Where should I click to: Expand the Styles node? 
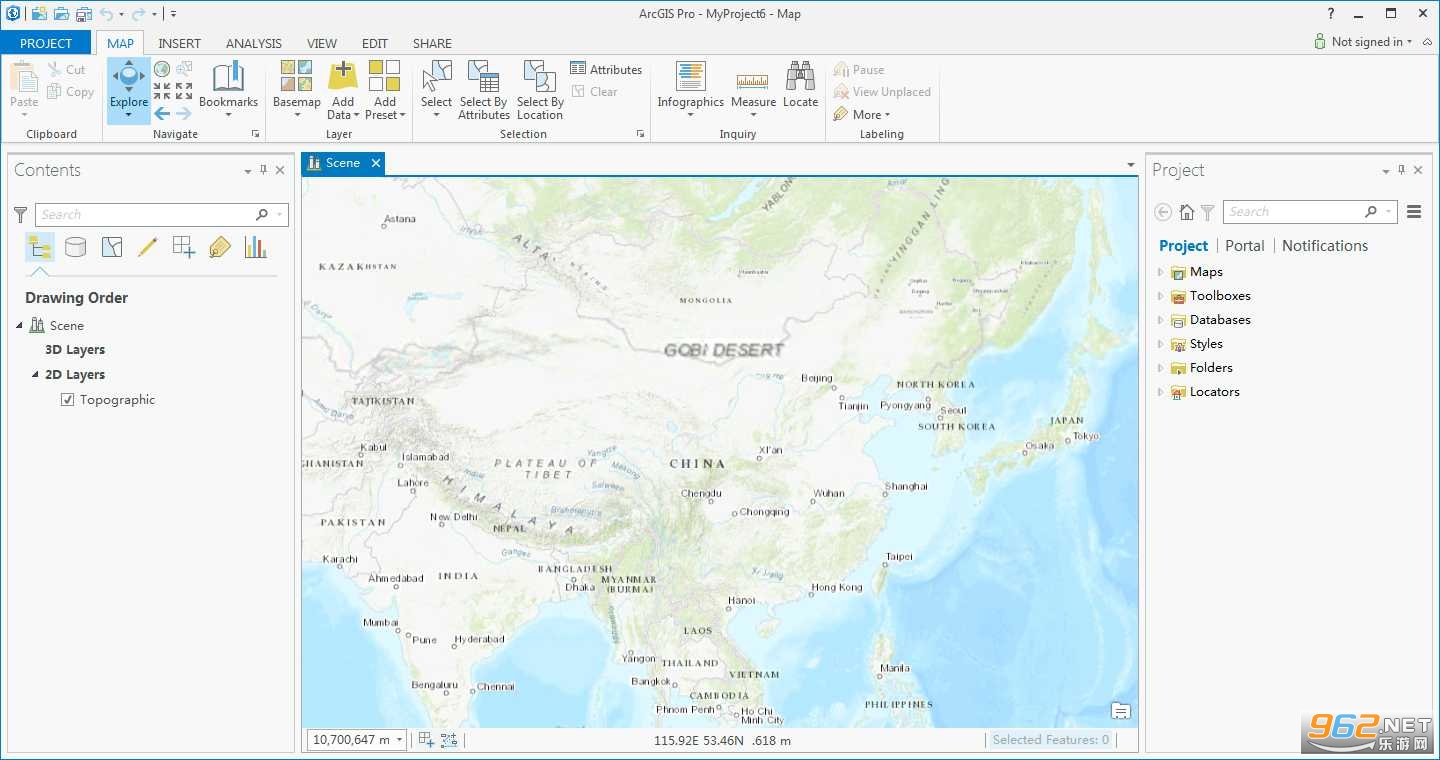(1161, 344)
